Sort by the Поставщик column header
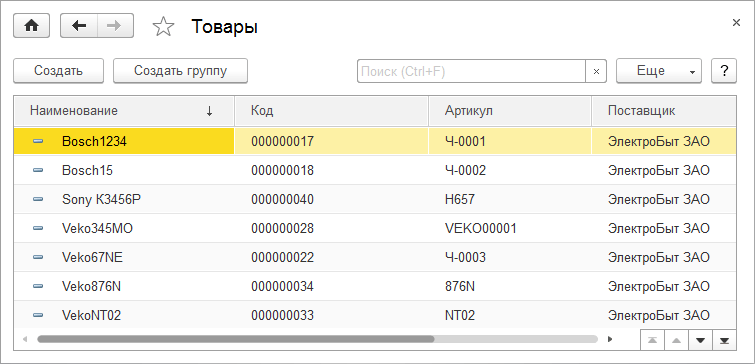Image resolution: width=755 pixels, height=364 pixels. coord(664,111)
